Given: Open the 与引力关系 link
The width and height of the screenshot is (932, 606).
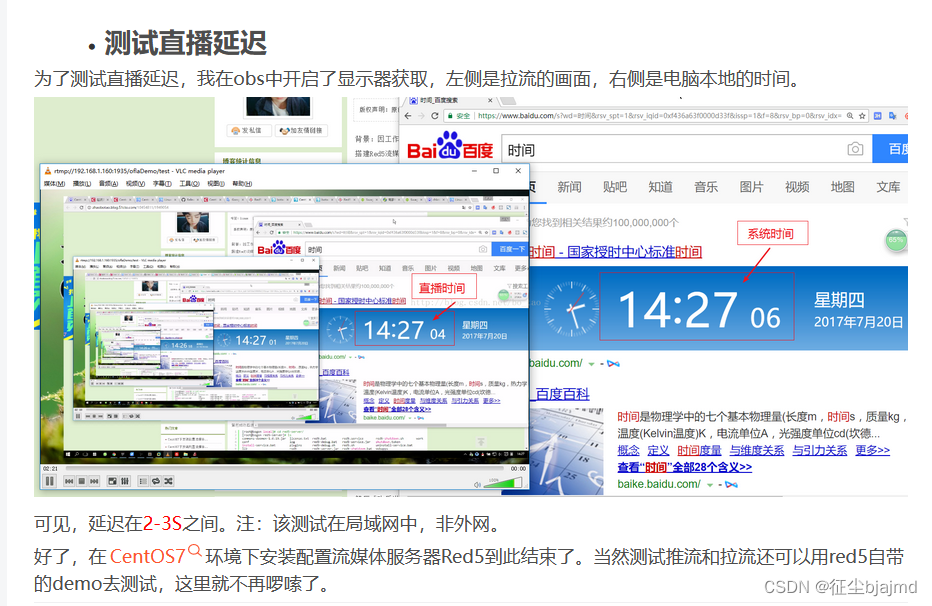Looking at the screenshot, I should [820, 450].
